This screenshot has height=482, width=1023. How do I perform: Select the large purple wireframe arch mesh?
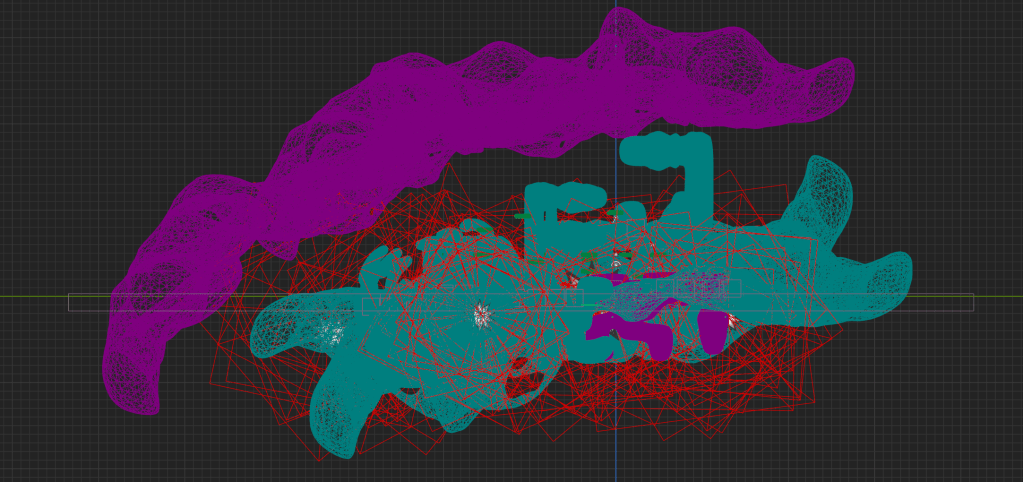click(x=450, y=110)
